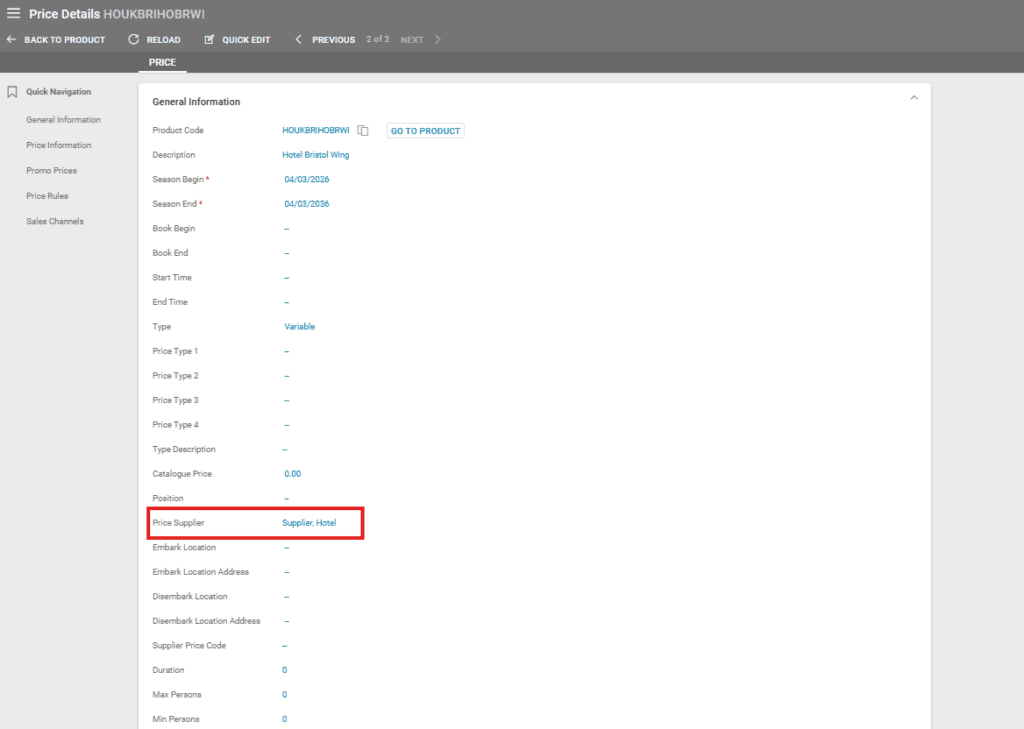This screenshot has width=1024, height=729.
Task: Navigate to Price Rules section
Action: [x=47, y=196]
